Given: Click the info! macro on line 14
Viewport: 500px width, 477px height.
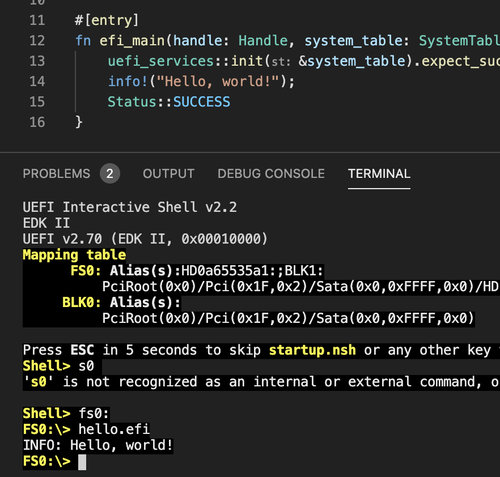Looking at the screenshot, I should coord(128,81).
